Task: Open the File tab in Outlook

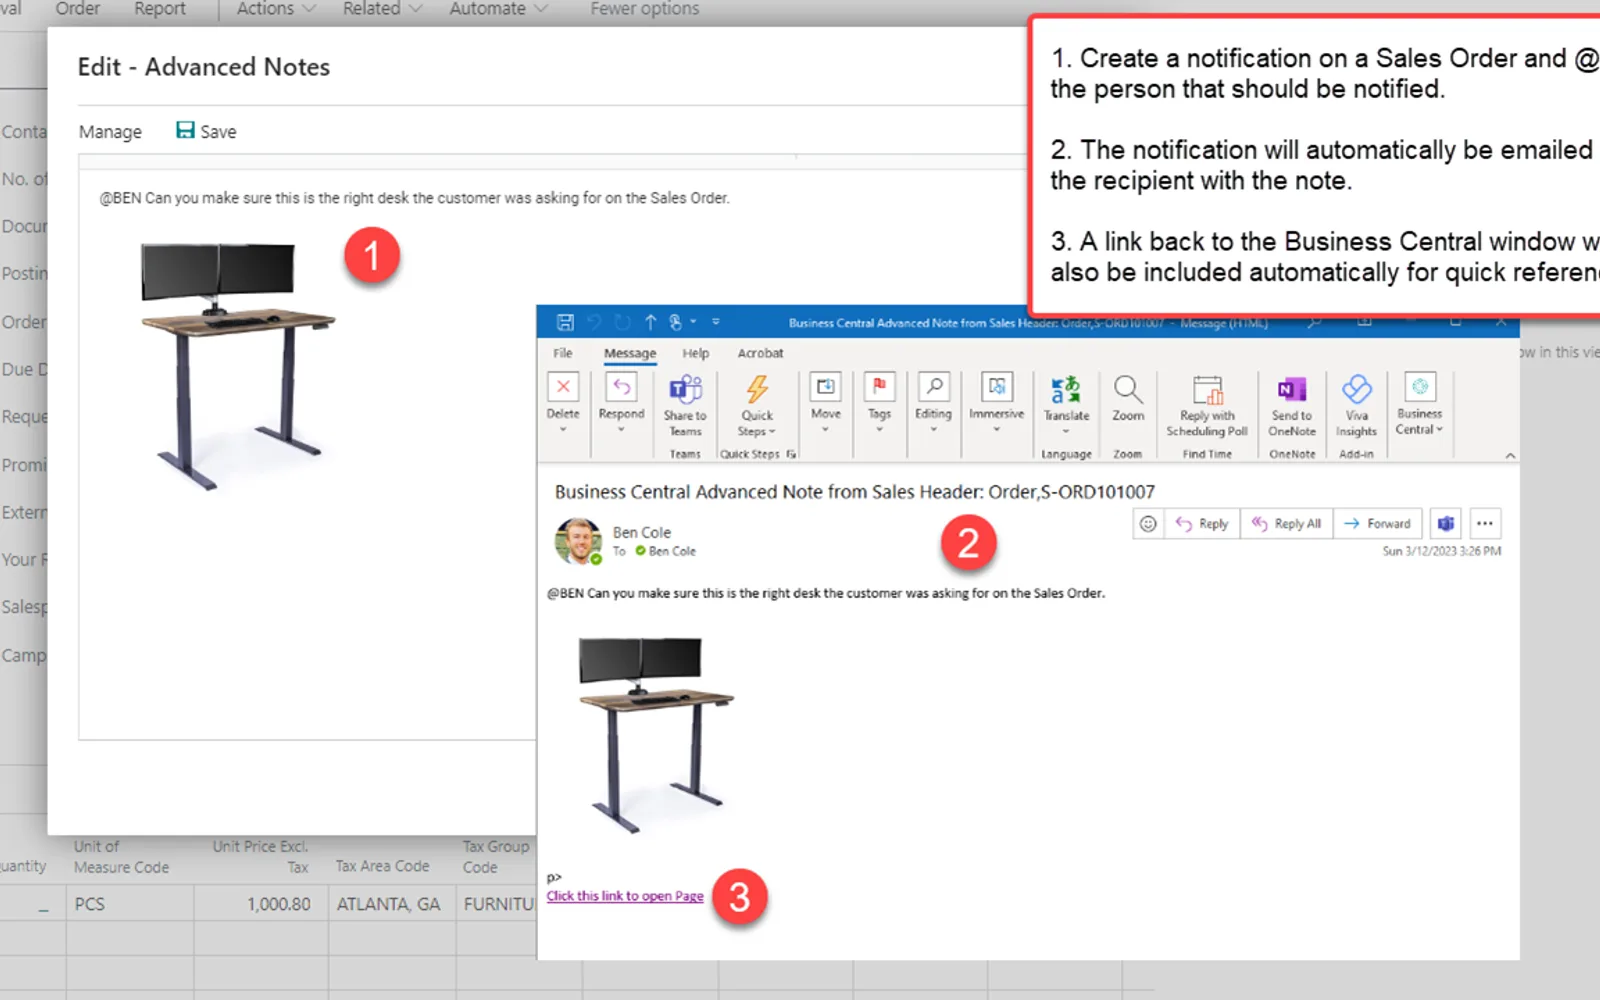Action: tap(563, 353)
